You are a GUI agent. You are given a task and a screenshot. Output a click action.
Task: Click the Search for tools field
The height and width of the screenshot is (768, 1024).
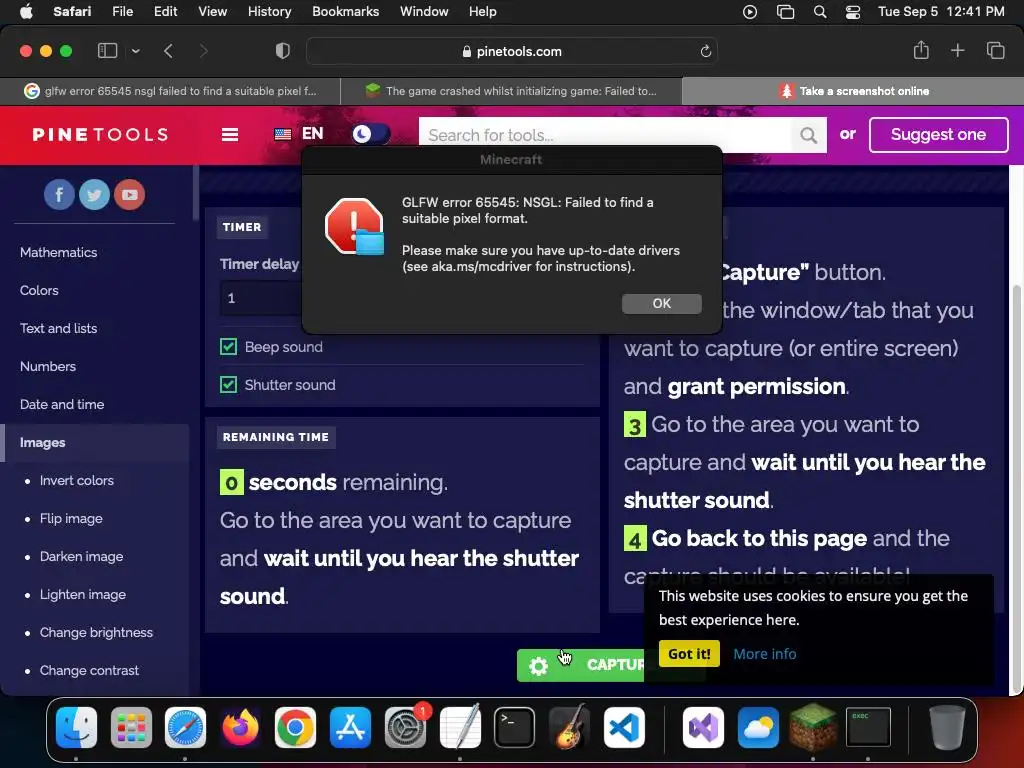(x=605, y=135)
